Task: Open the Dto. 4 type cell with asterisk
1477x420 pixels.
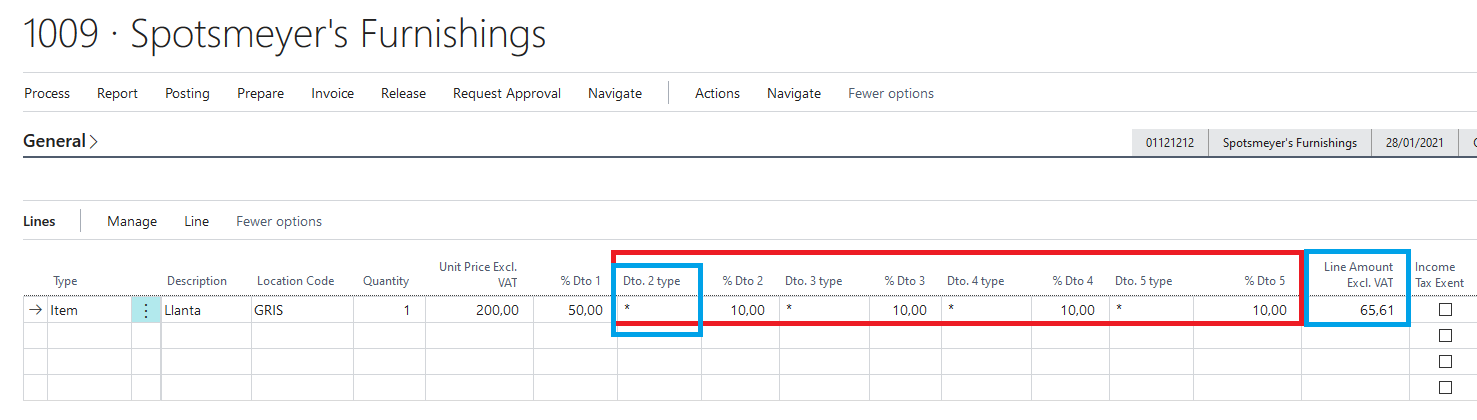Action: pos(986,310)
